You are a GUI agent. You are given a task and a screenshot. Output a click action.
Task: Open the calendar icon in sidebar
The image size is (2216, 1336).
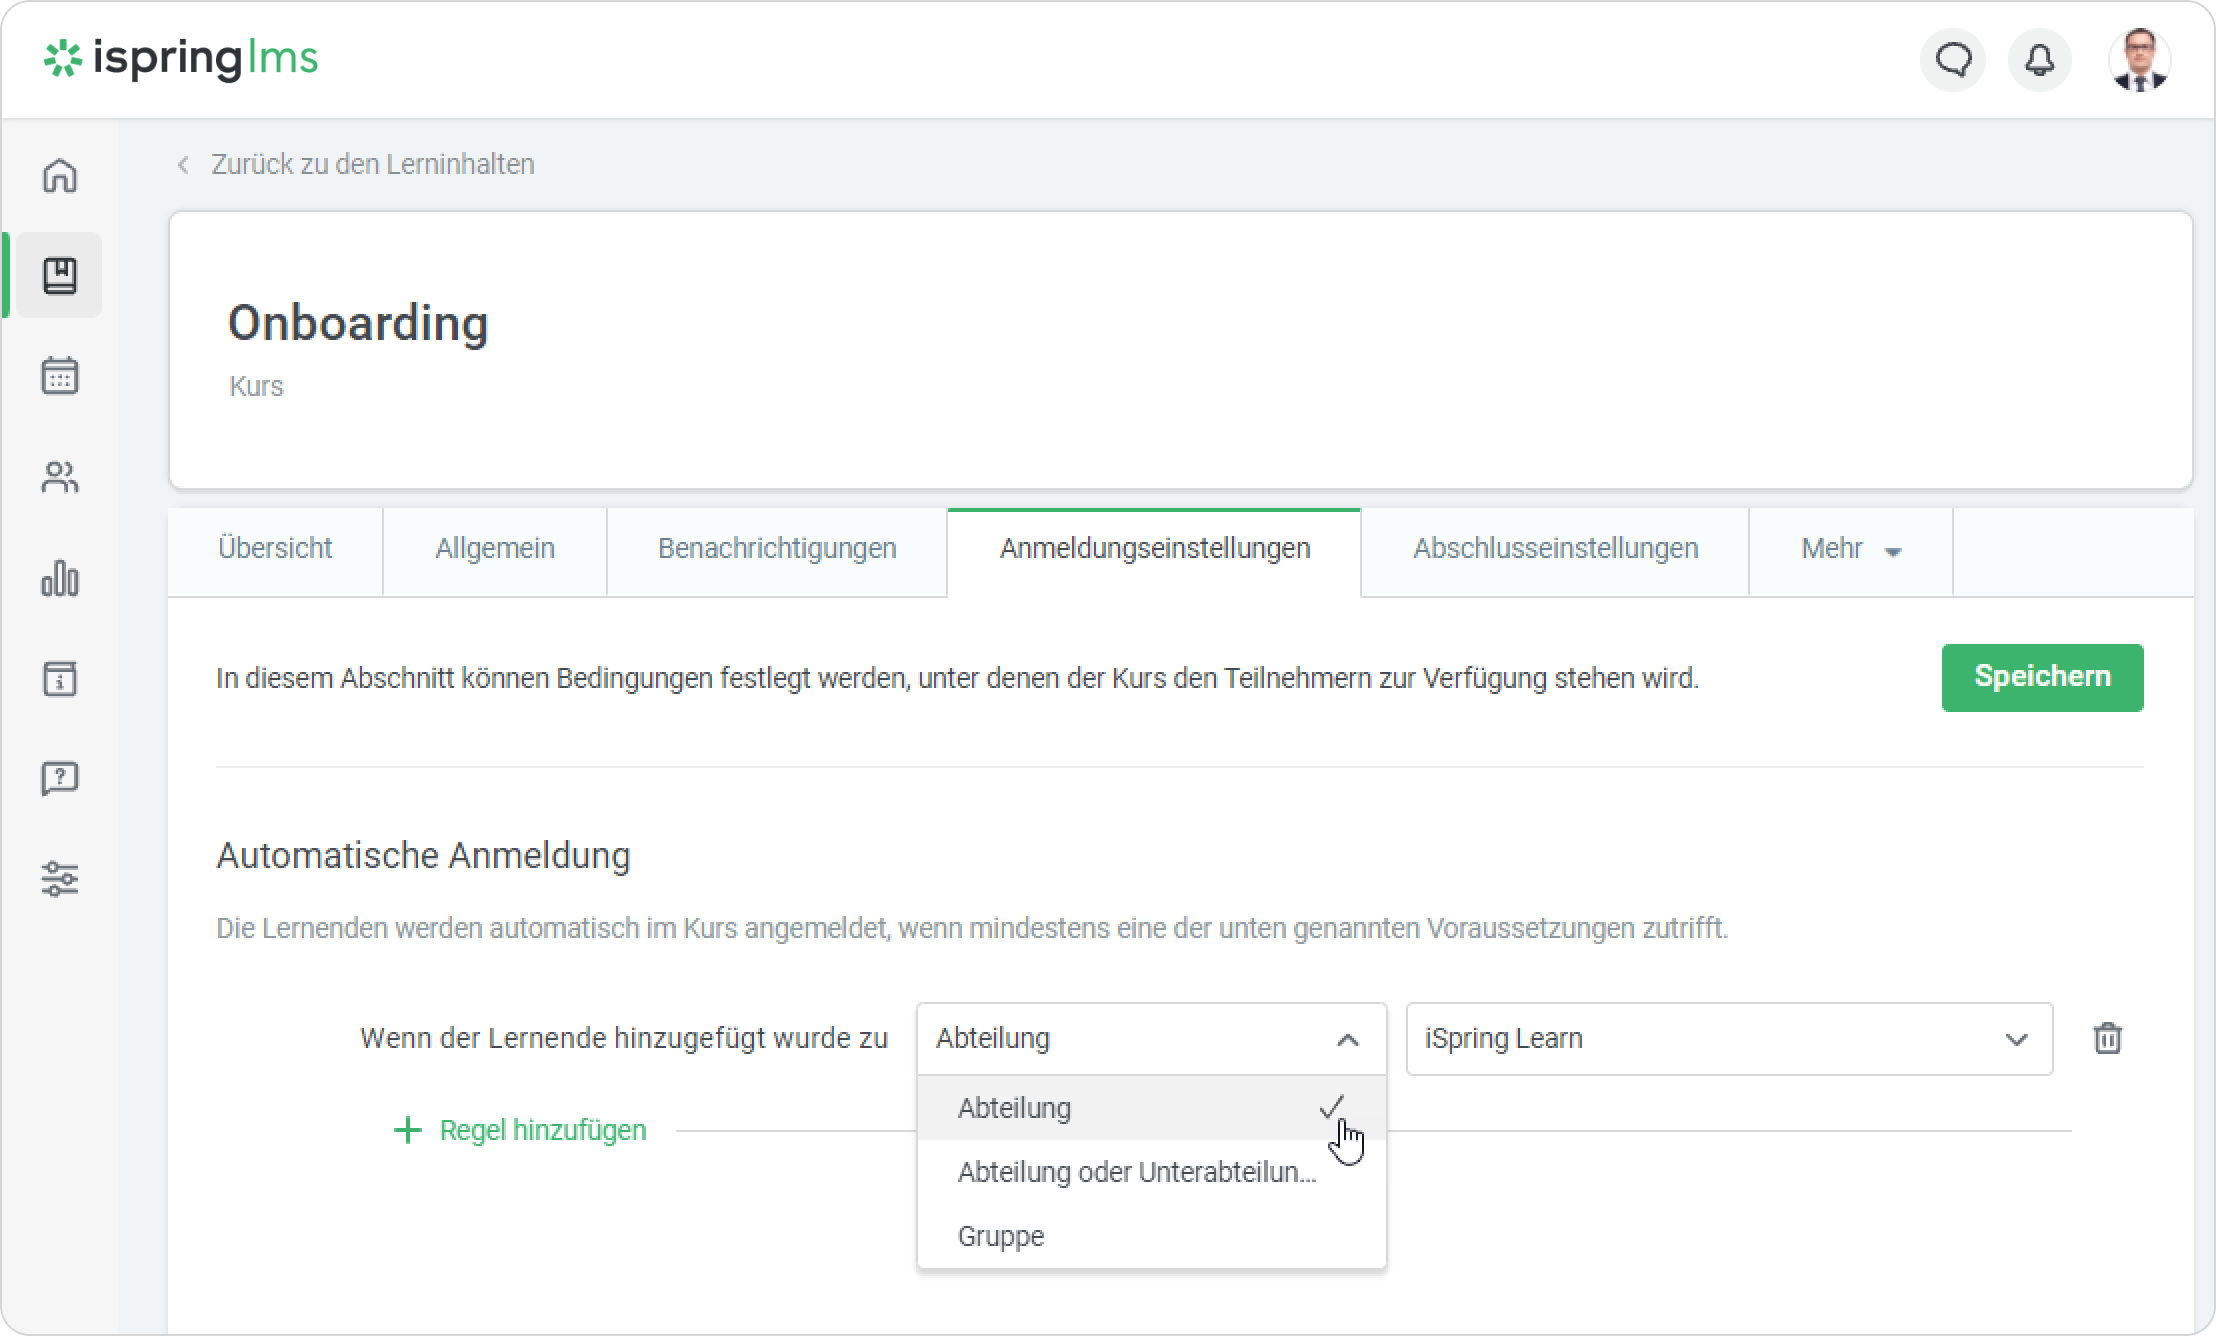(60, 376)
